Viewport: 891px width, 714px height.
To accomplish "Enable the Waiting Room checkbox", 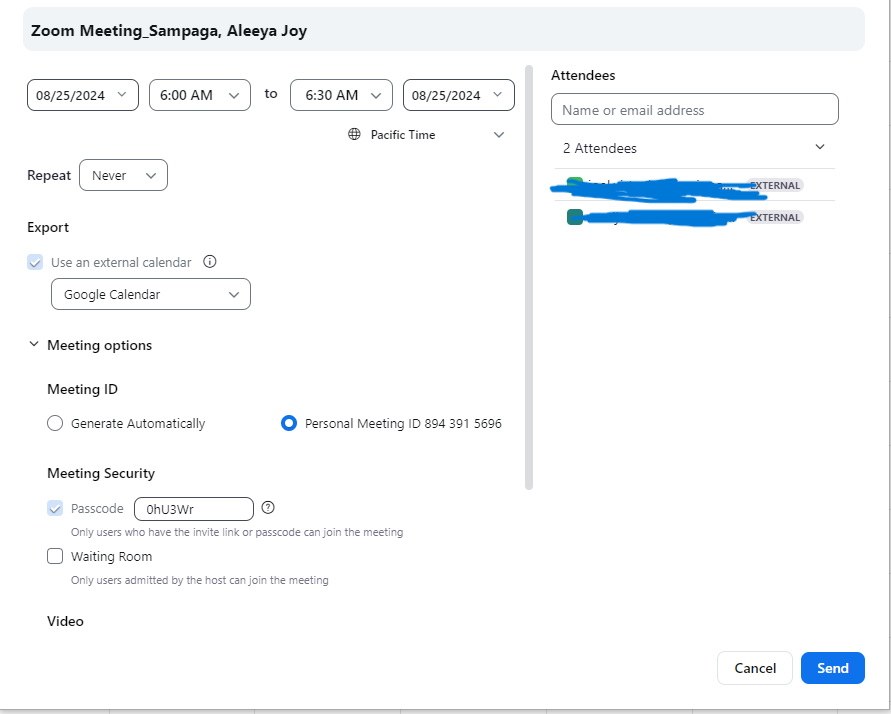I will [x=55, y=556].
